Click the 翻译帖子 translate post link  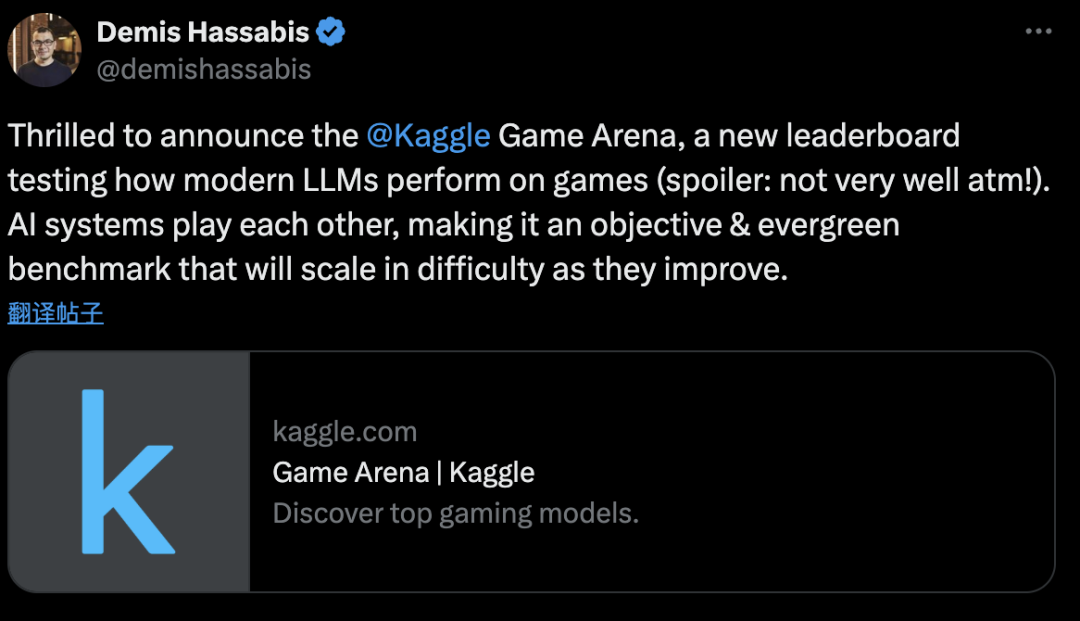55,313
